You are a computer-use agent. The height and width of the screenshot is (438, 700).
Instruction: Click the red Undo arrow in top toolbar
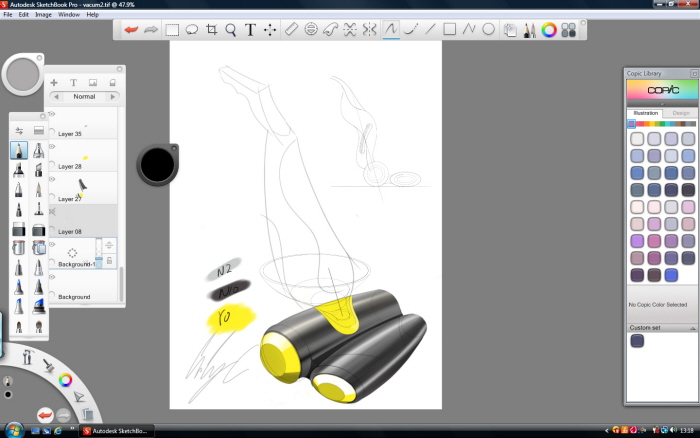131,30
